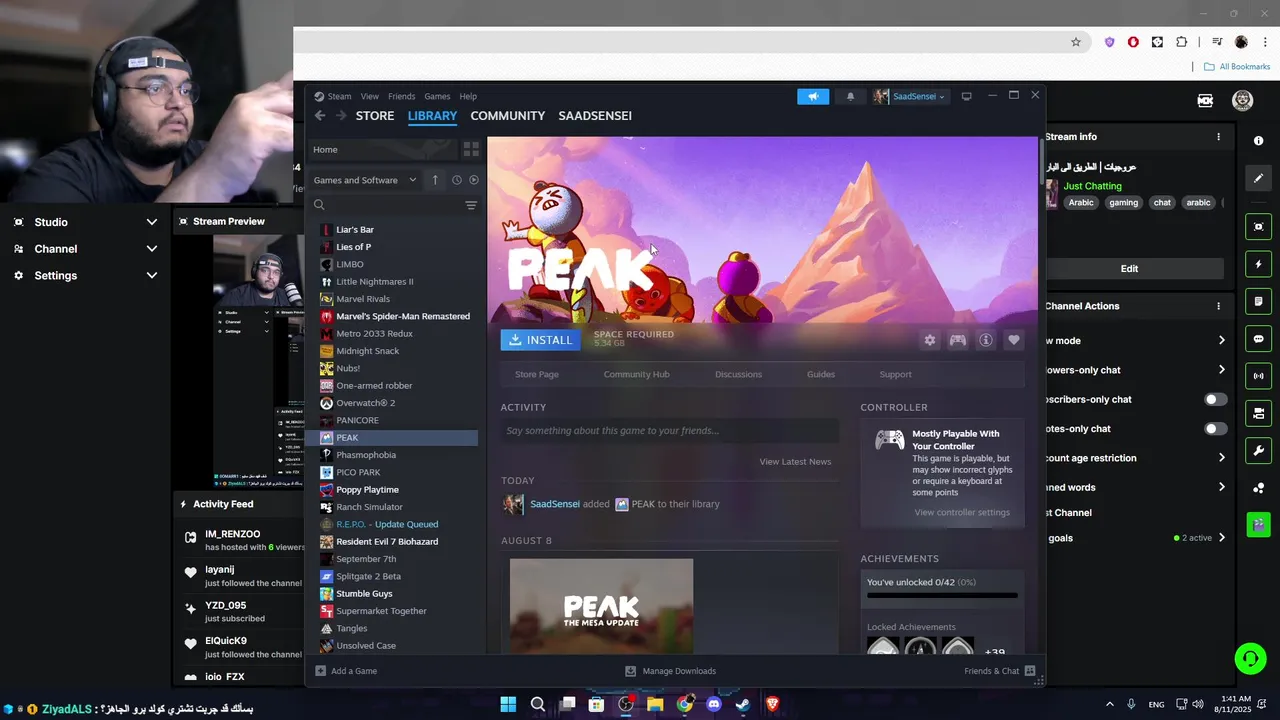This screenshot has width=1280, height=720.
Task: Open PEAK controller layout icon
Action: click(958, 340)
